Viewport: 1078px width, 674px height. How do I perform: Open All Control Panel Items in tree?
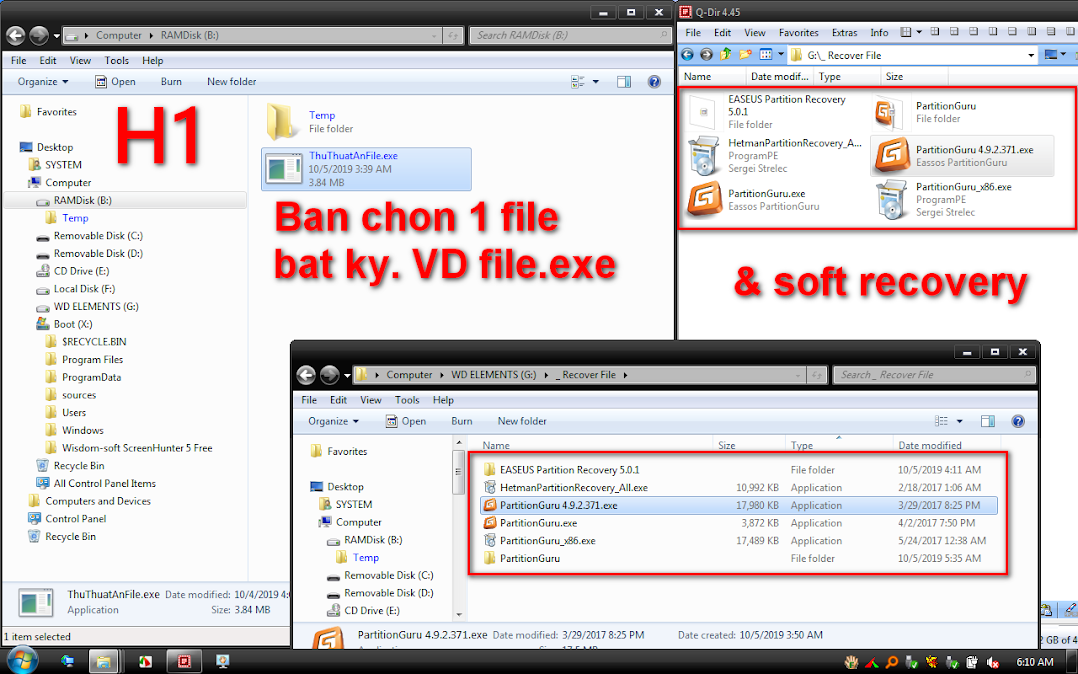click(x=104, y=483)
